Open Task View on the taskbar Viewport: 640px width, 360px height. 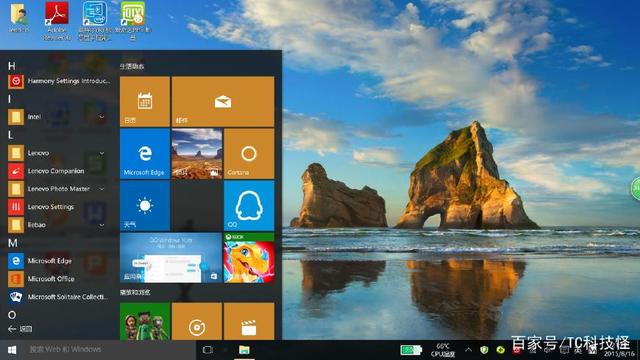click(x=208, y=350)
